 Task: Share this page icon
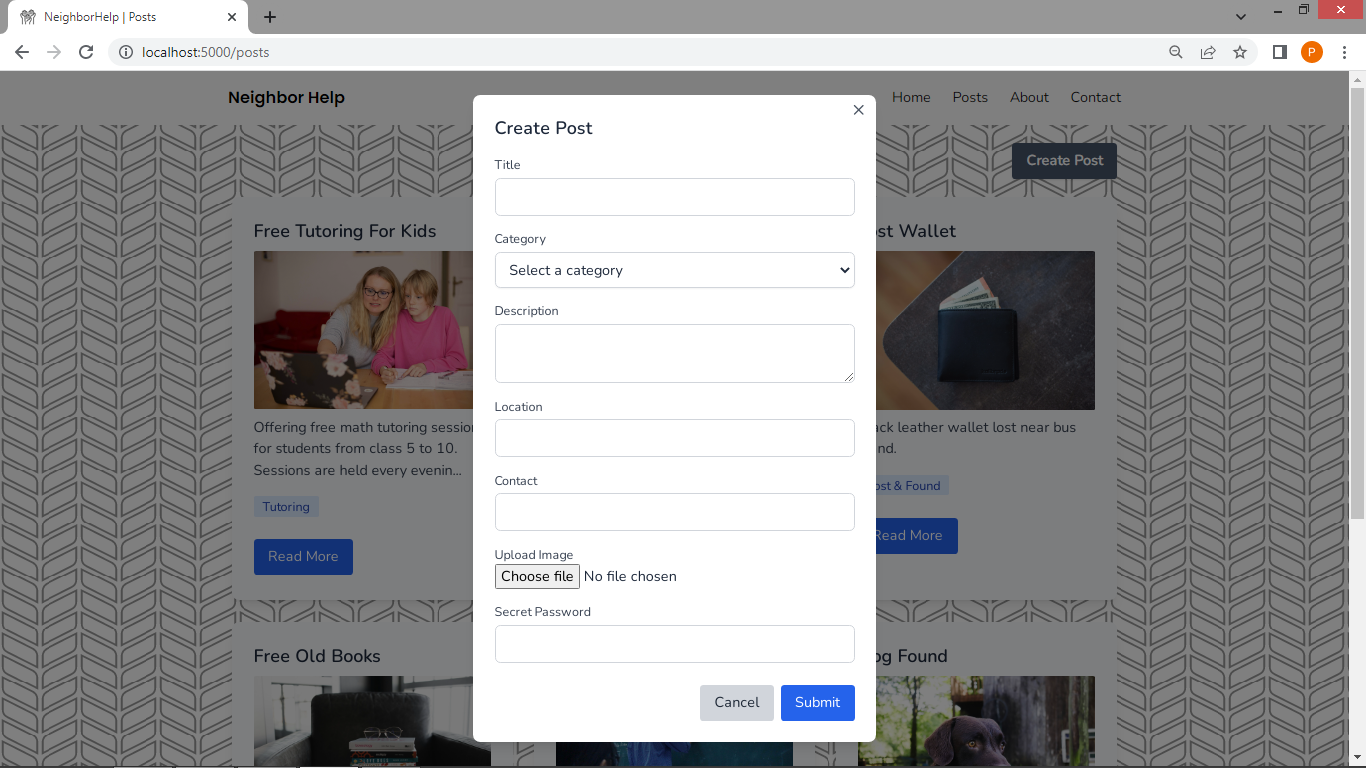click(x=1208, y=52)
